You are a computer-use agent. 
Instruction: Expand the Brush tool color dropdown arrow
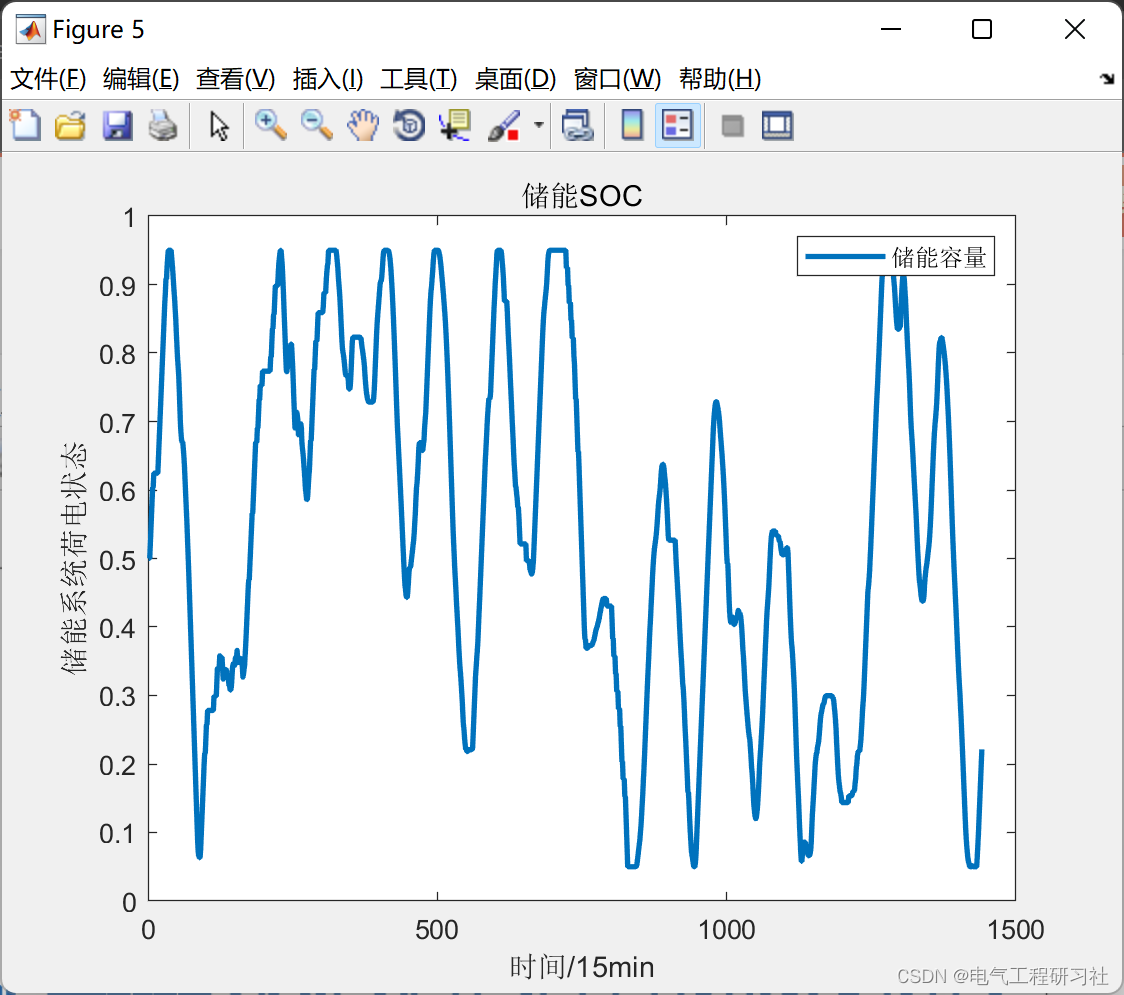click(539, 125)
